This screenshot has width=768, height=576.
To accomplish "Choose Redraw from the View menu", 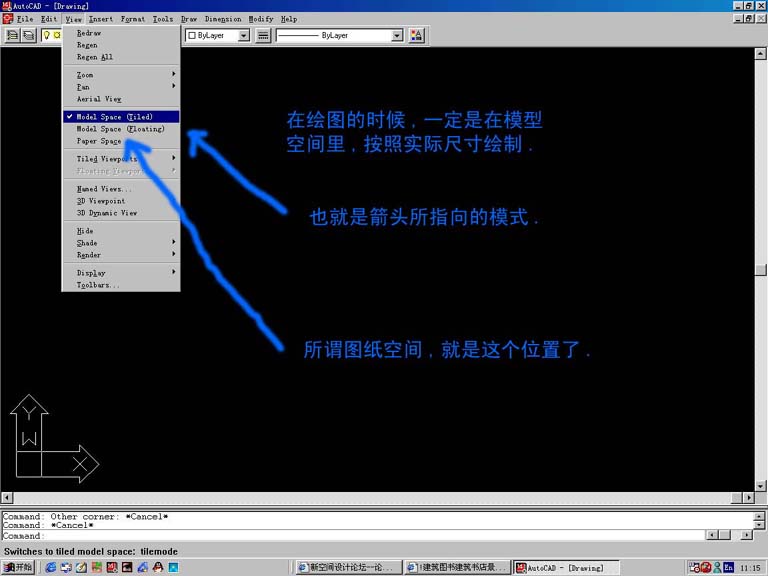I will click(121, 33).
